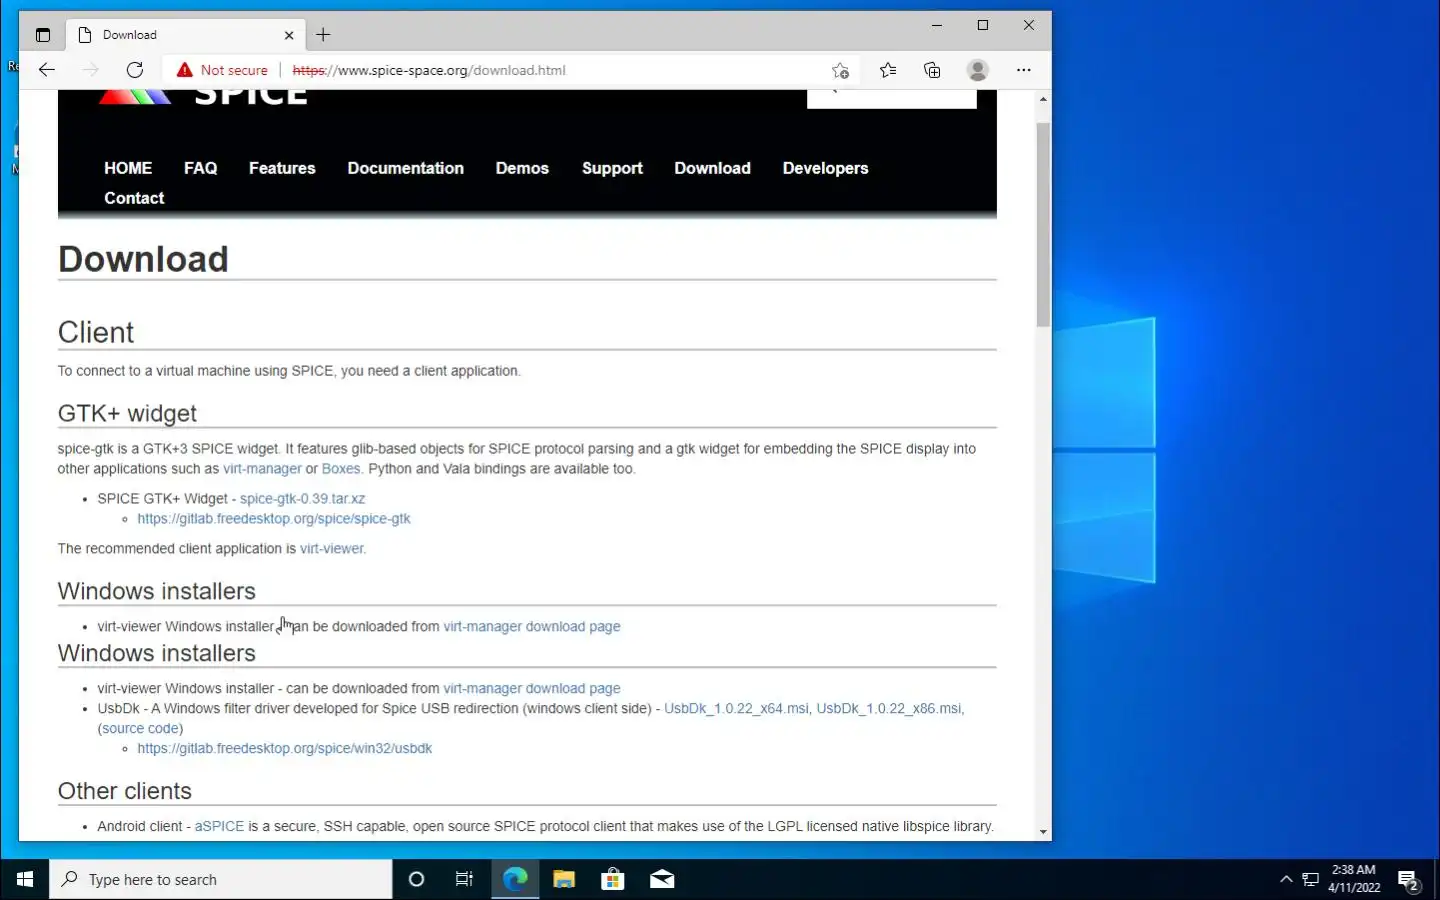Click page scrollbar down arrow
Viewport: 1440px width, 900px height.
pyautogui.click(x=1043, y=832)
